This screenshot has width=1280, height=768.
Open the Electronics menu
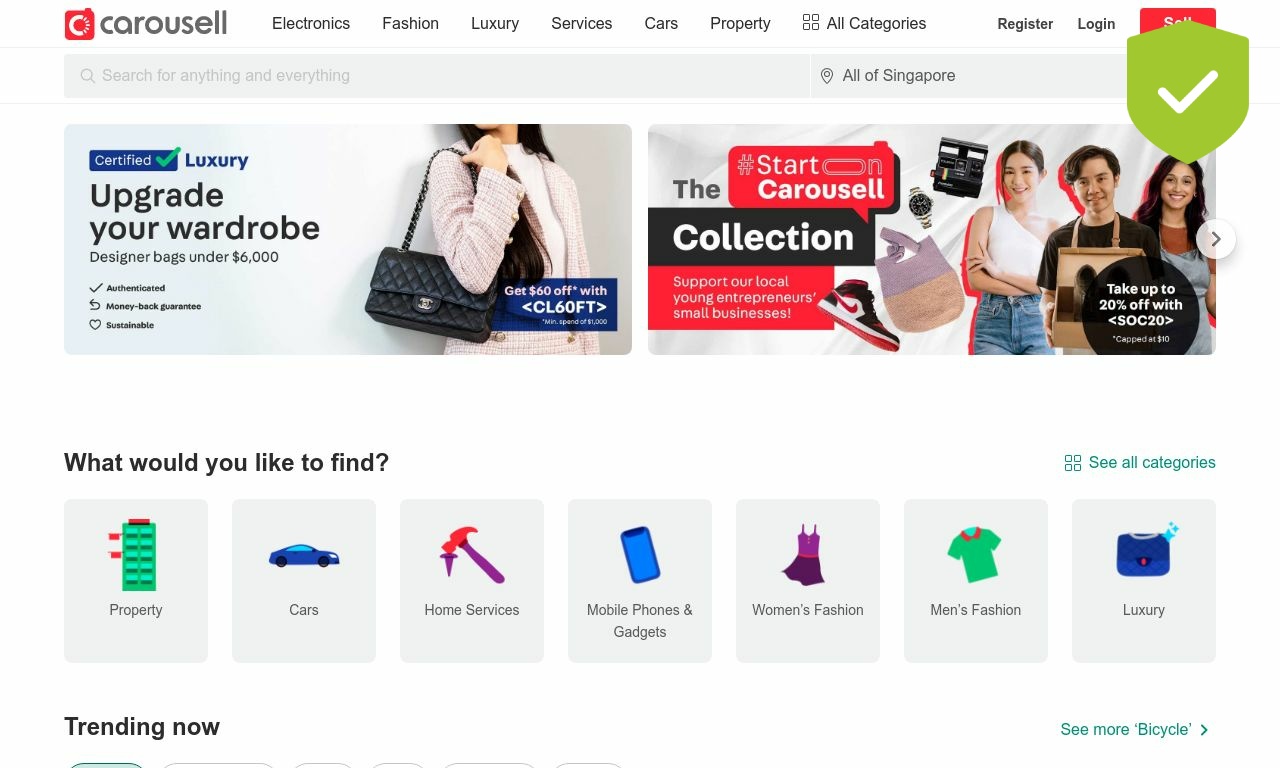(311, 23)
